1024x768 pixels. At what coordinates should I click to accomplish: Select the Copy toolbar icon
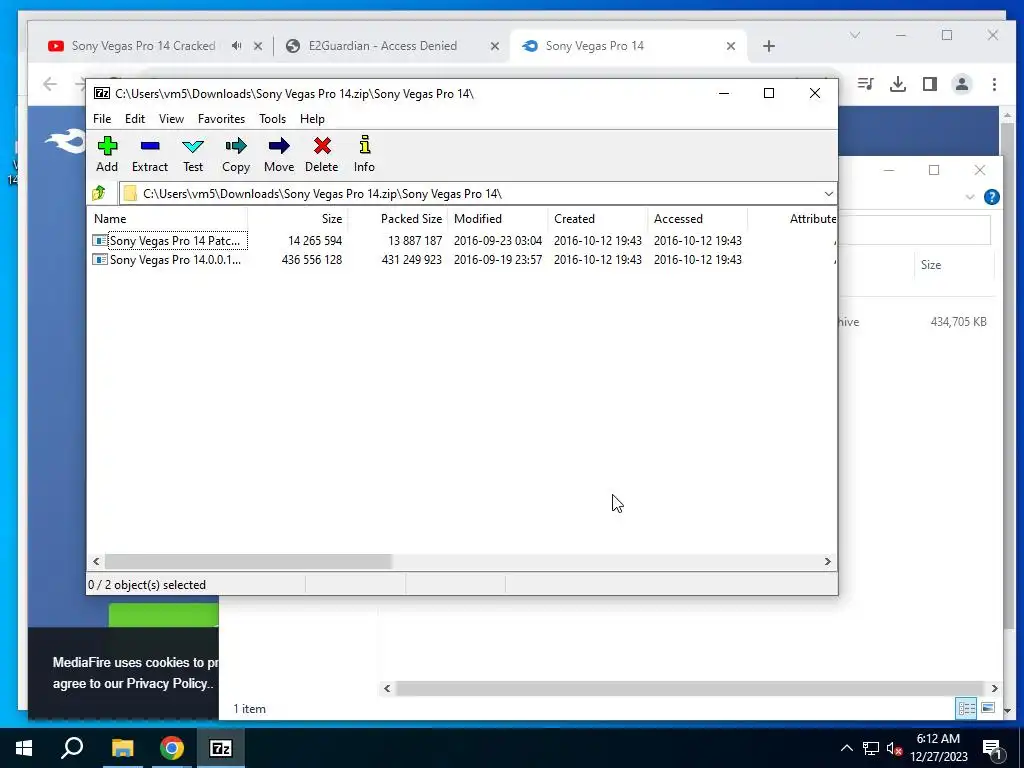[236, 154]
